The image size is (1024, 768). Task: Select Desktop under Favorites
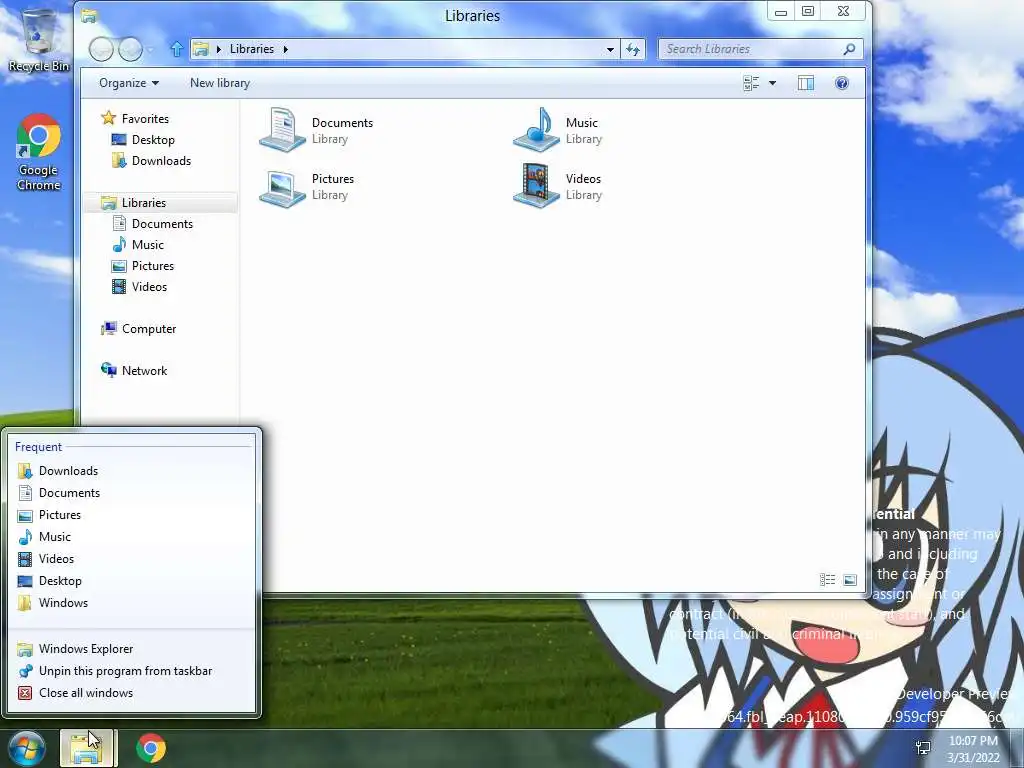pyautogui.click(x=143, y=140)
